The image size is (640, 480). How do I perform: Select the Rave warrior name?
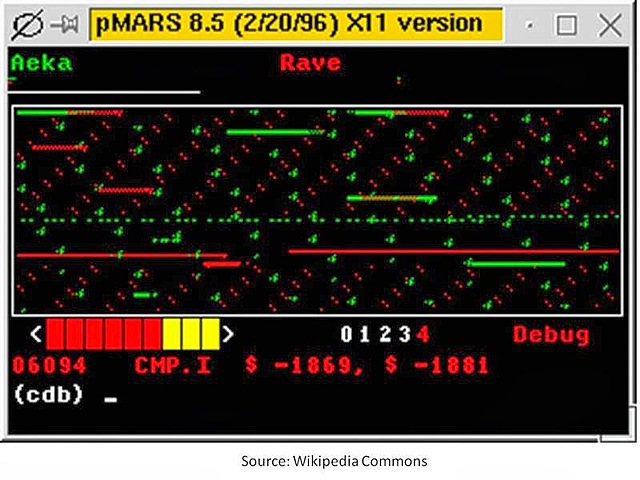[x=310, y=63]
